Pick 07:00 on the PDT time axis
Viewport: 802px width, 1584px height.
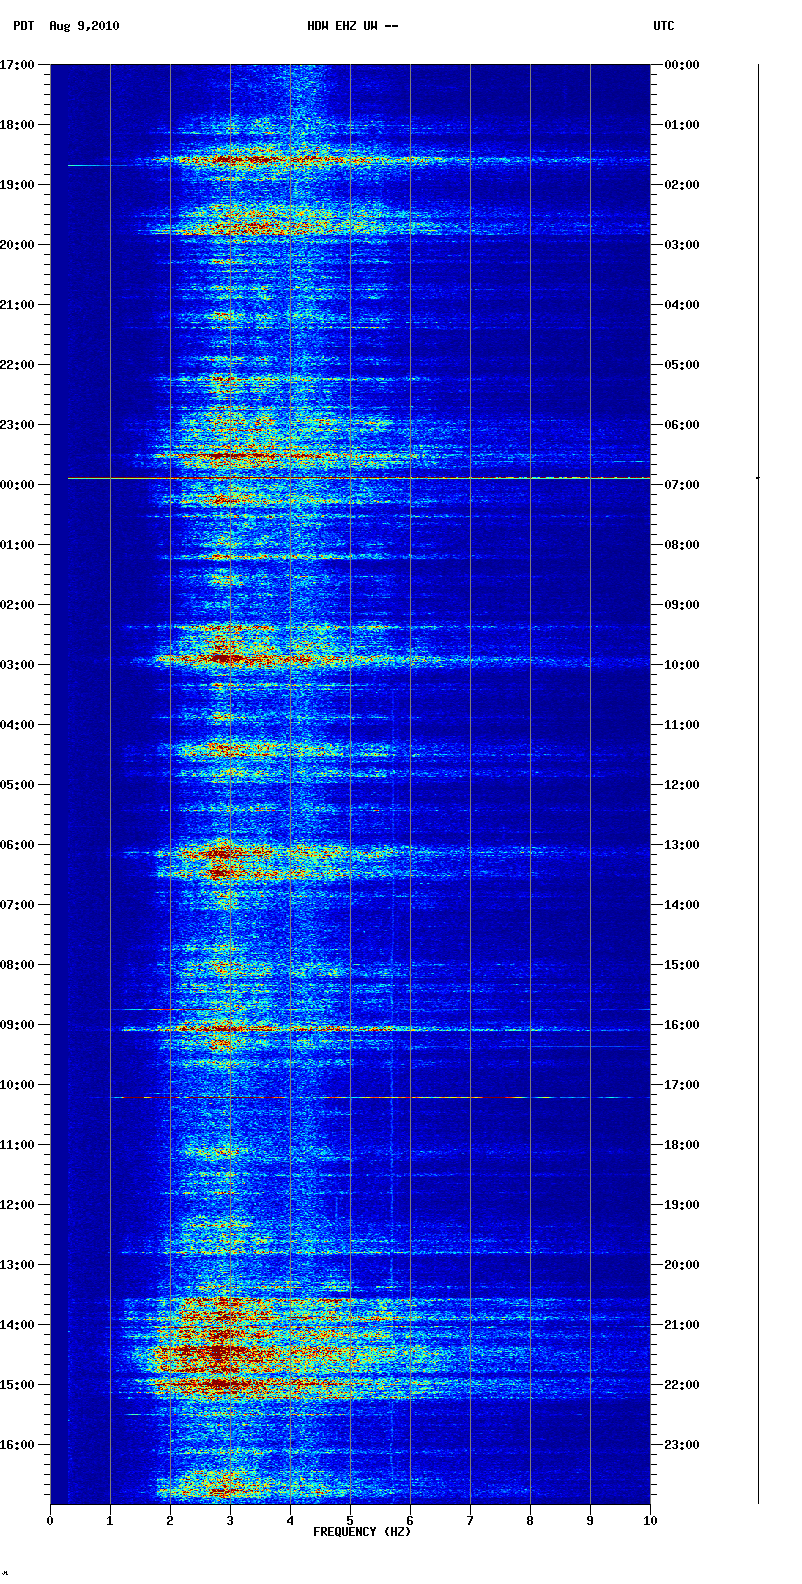pos(17,905)
